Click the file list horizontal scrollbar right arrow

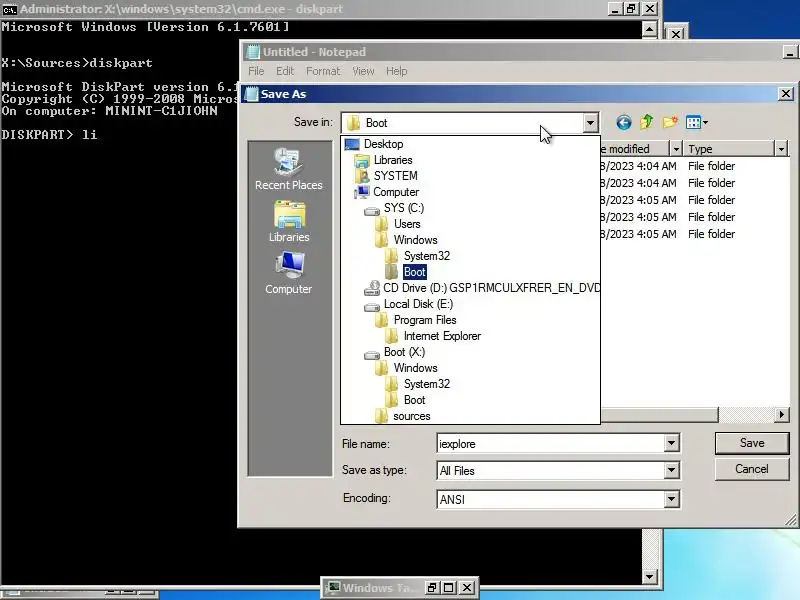782,415
